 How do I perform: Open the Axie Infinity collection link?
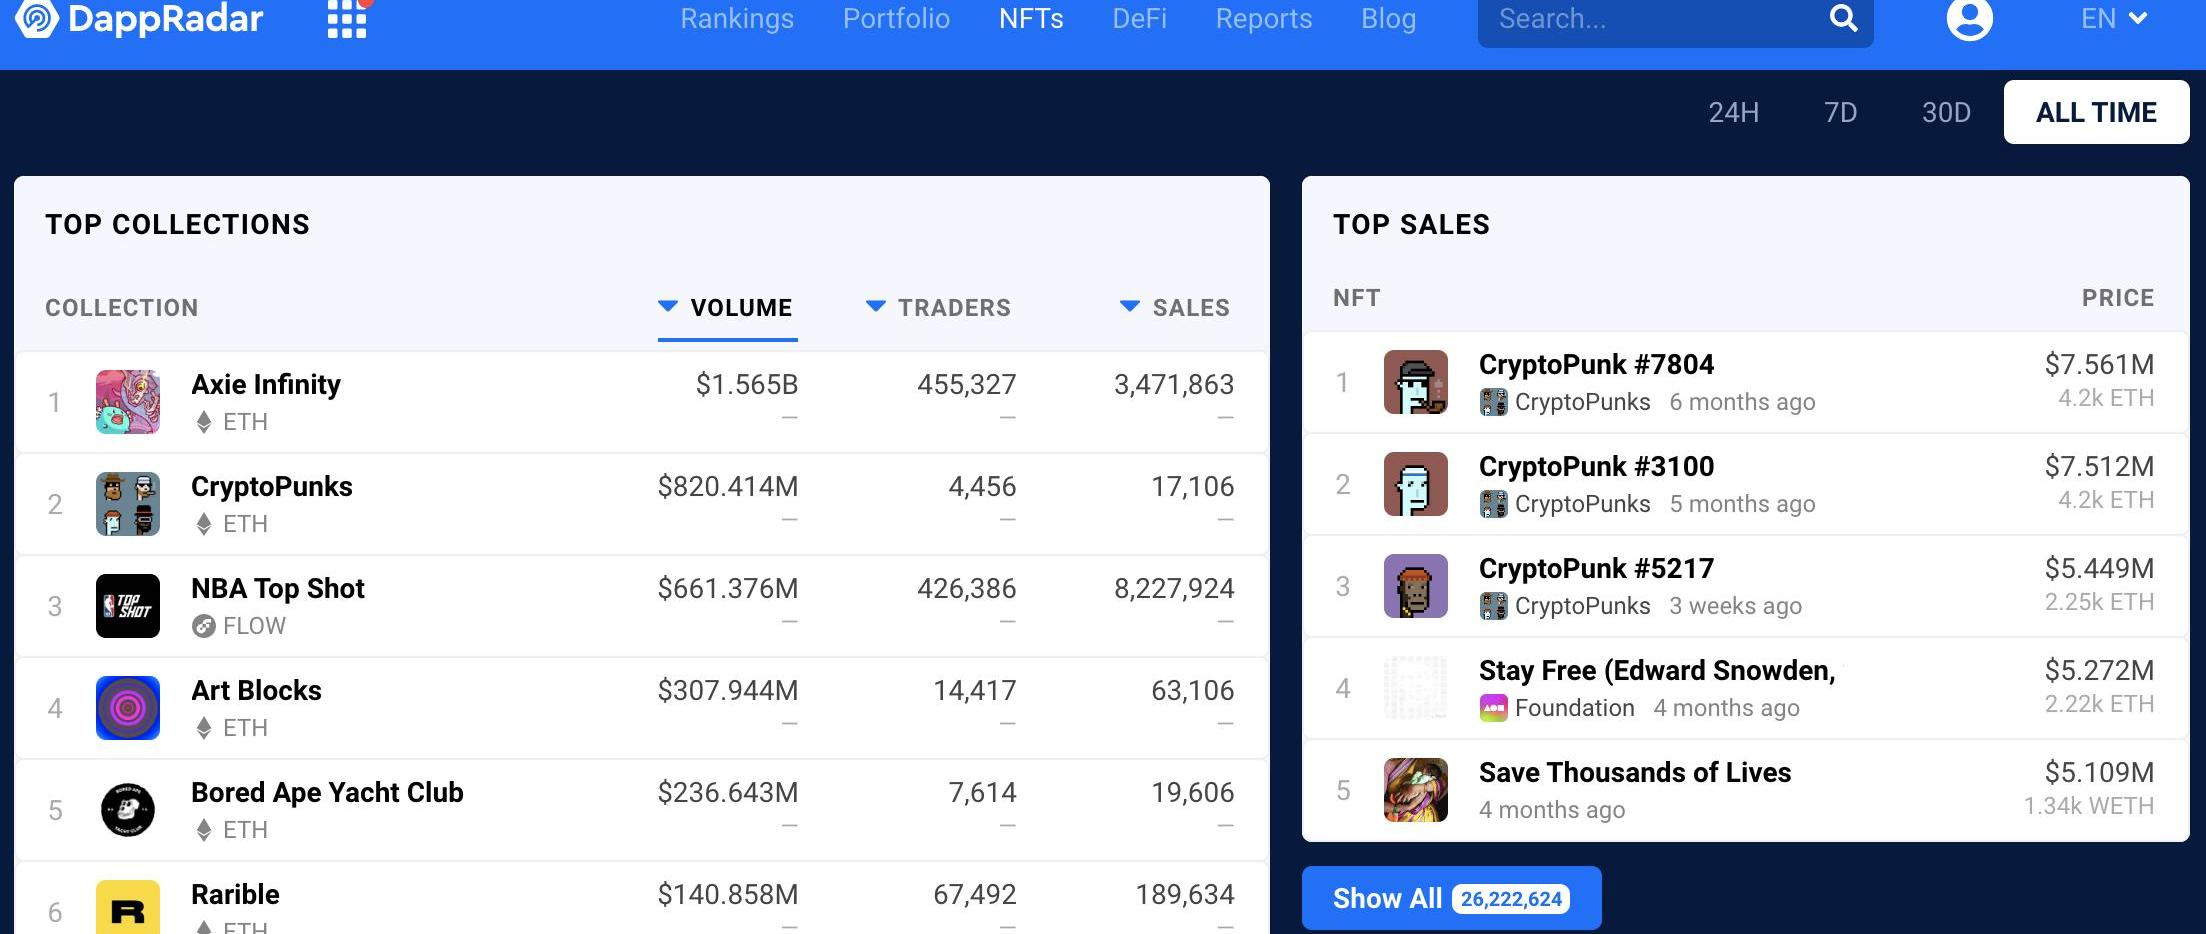(x=266, y=385)
